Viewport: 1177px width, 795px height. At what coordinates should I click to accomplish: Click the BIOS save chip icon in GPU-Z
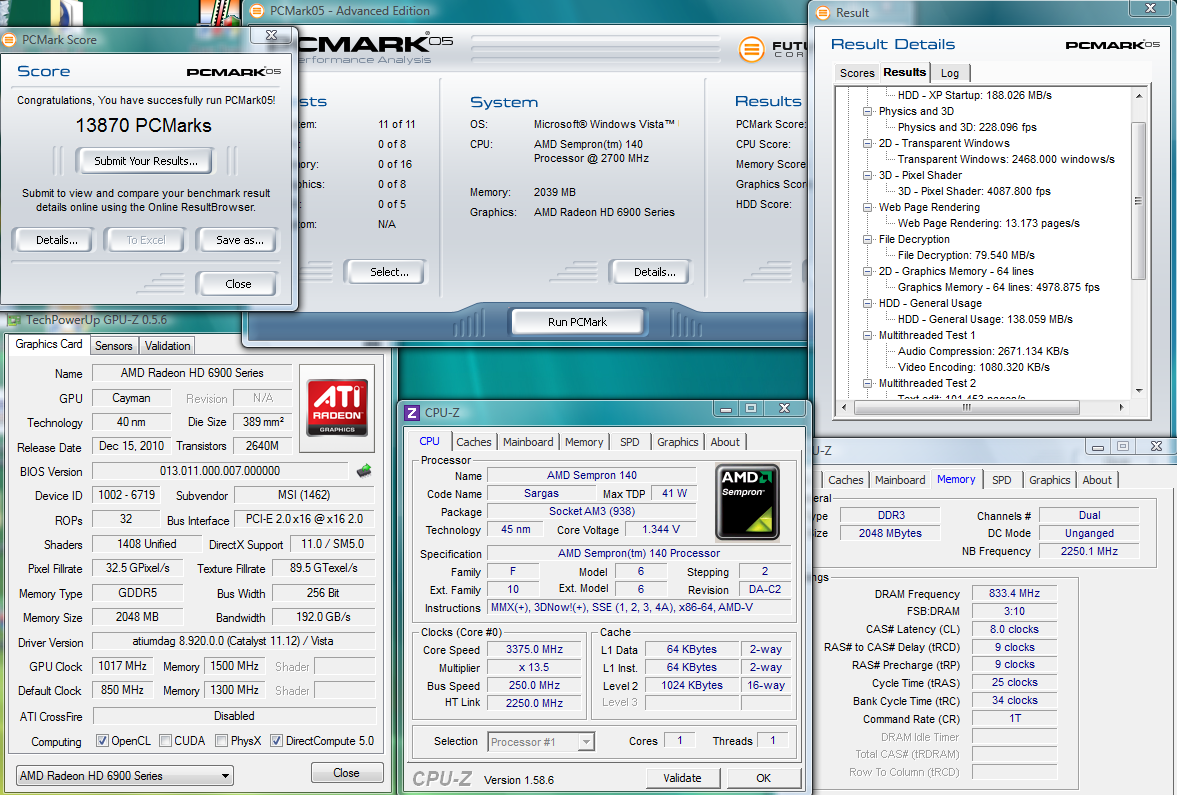click(x=363, y=471)
